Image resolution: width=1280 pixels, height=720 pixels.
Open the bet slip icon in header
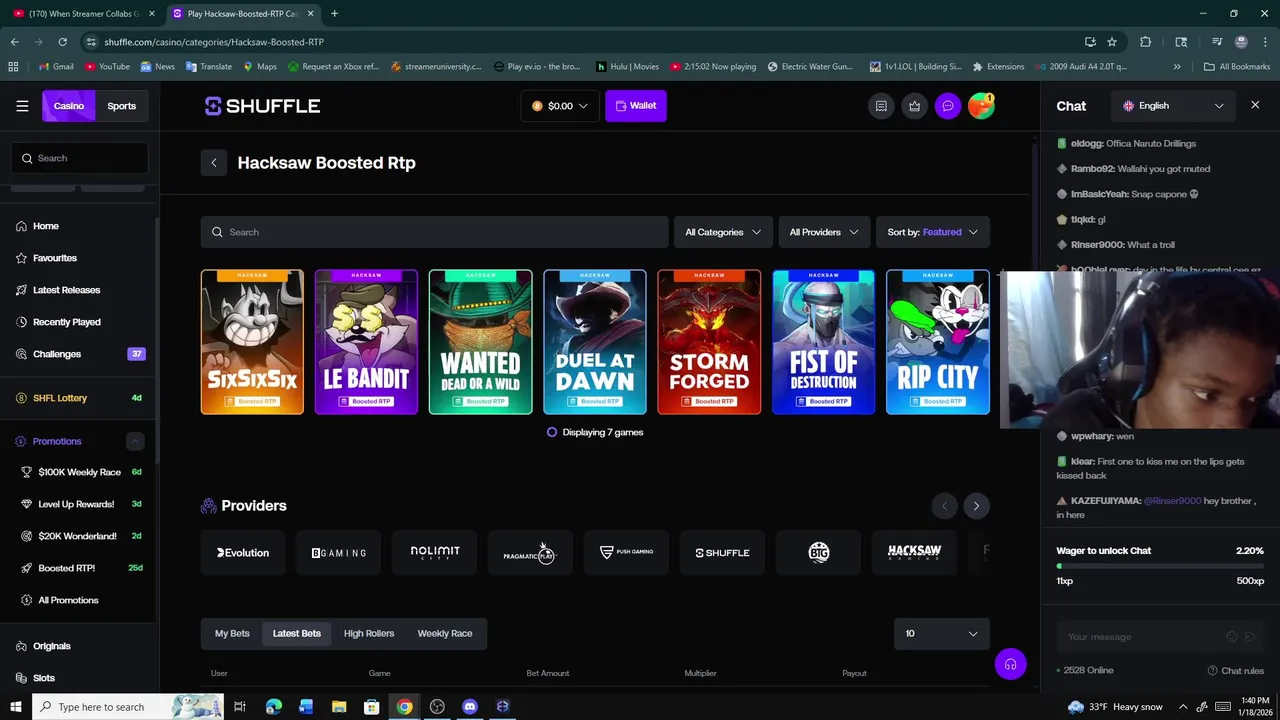[881, 106]
